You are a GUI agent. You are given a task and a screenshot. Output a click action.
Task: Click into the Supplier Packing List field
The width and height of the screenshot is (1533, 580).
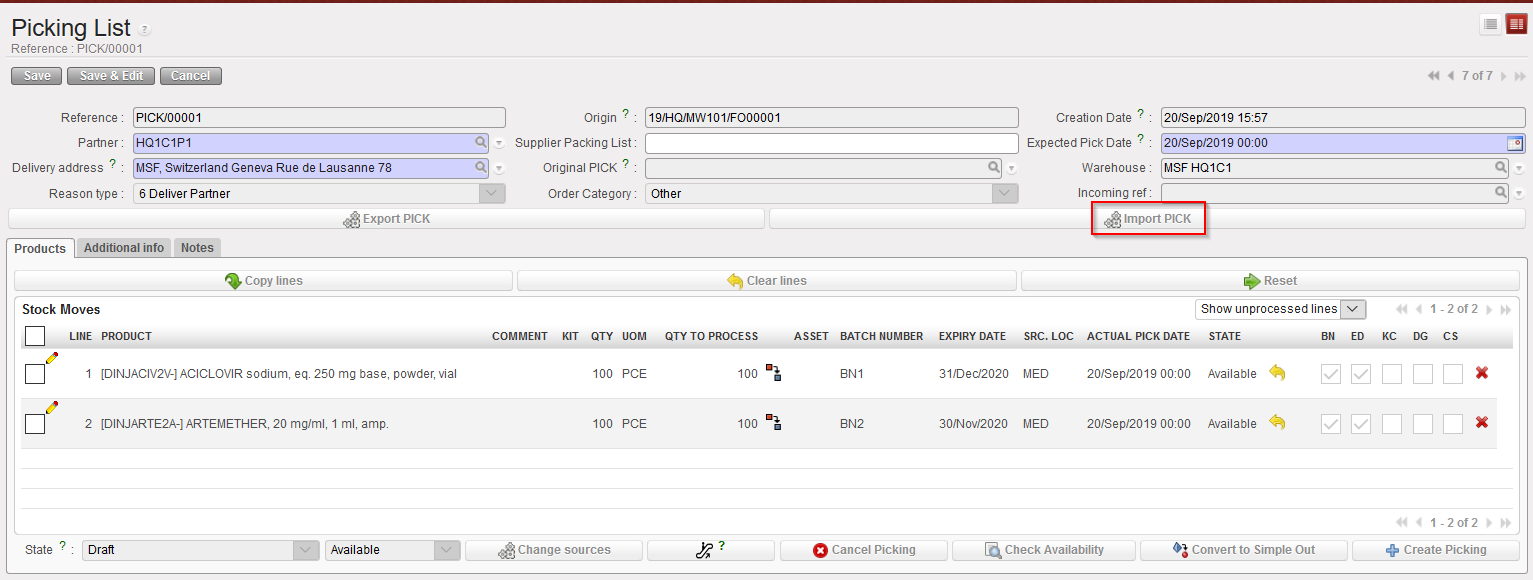coord(831,143)
